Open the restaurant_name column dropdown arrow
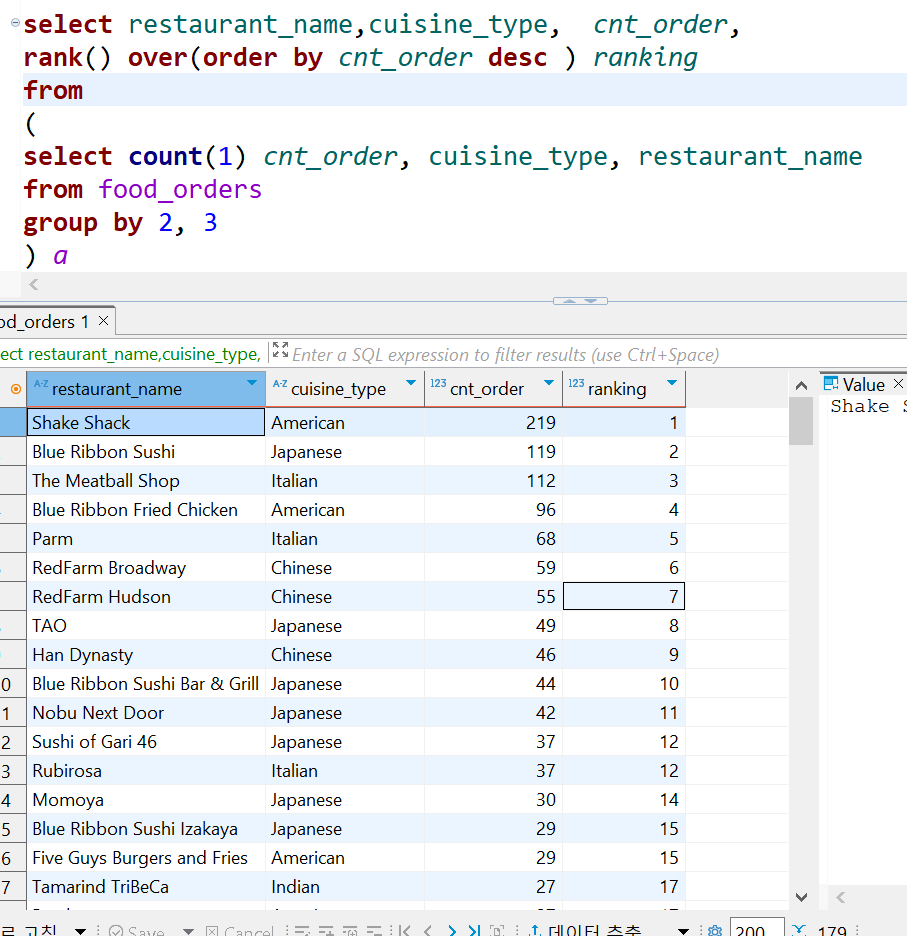The width and height of the screenshot is (907, 936). tap(251, 383)
